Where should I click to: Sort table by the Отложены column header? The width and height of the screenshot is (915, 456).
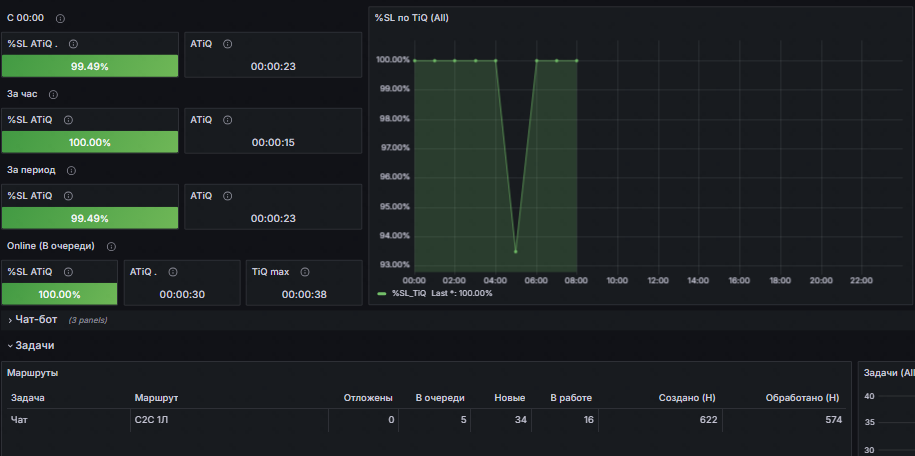click(368, 398)
